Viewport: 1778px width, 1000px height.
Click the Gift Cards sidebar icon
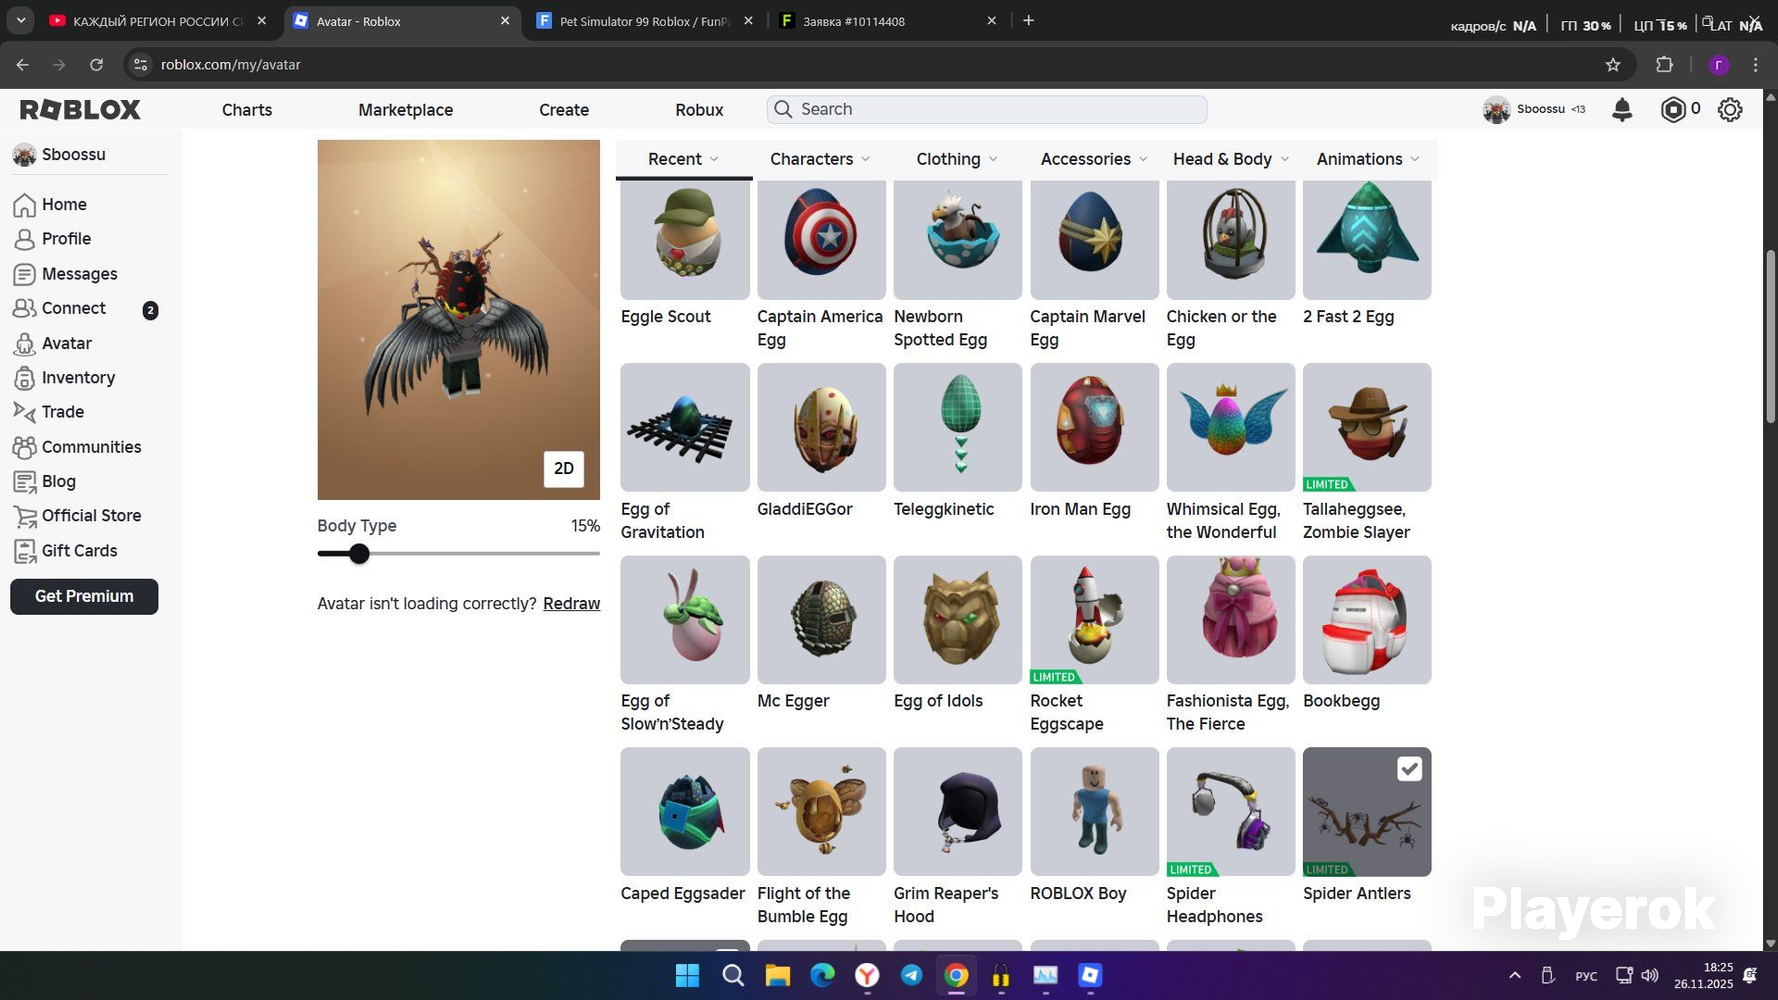point(24,551)
